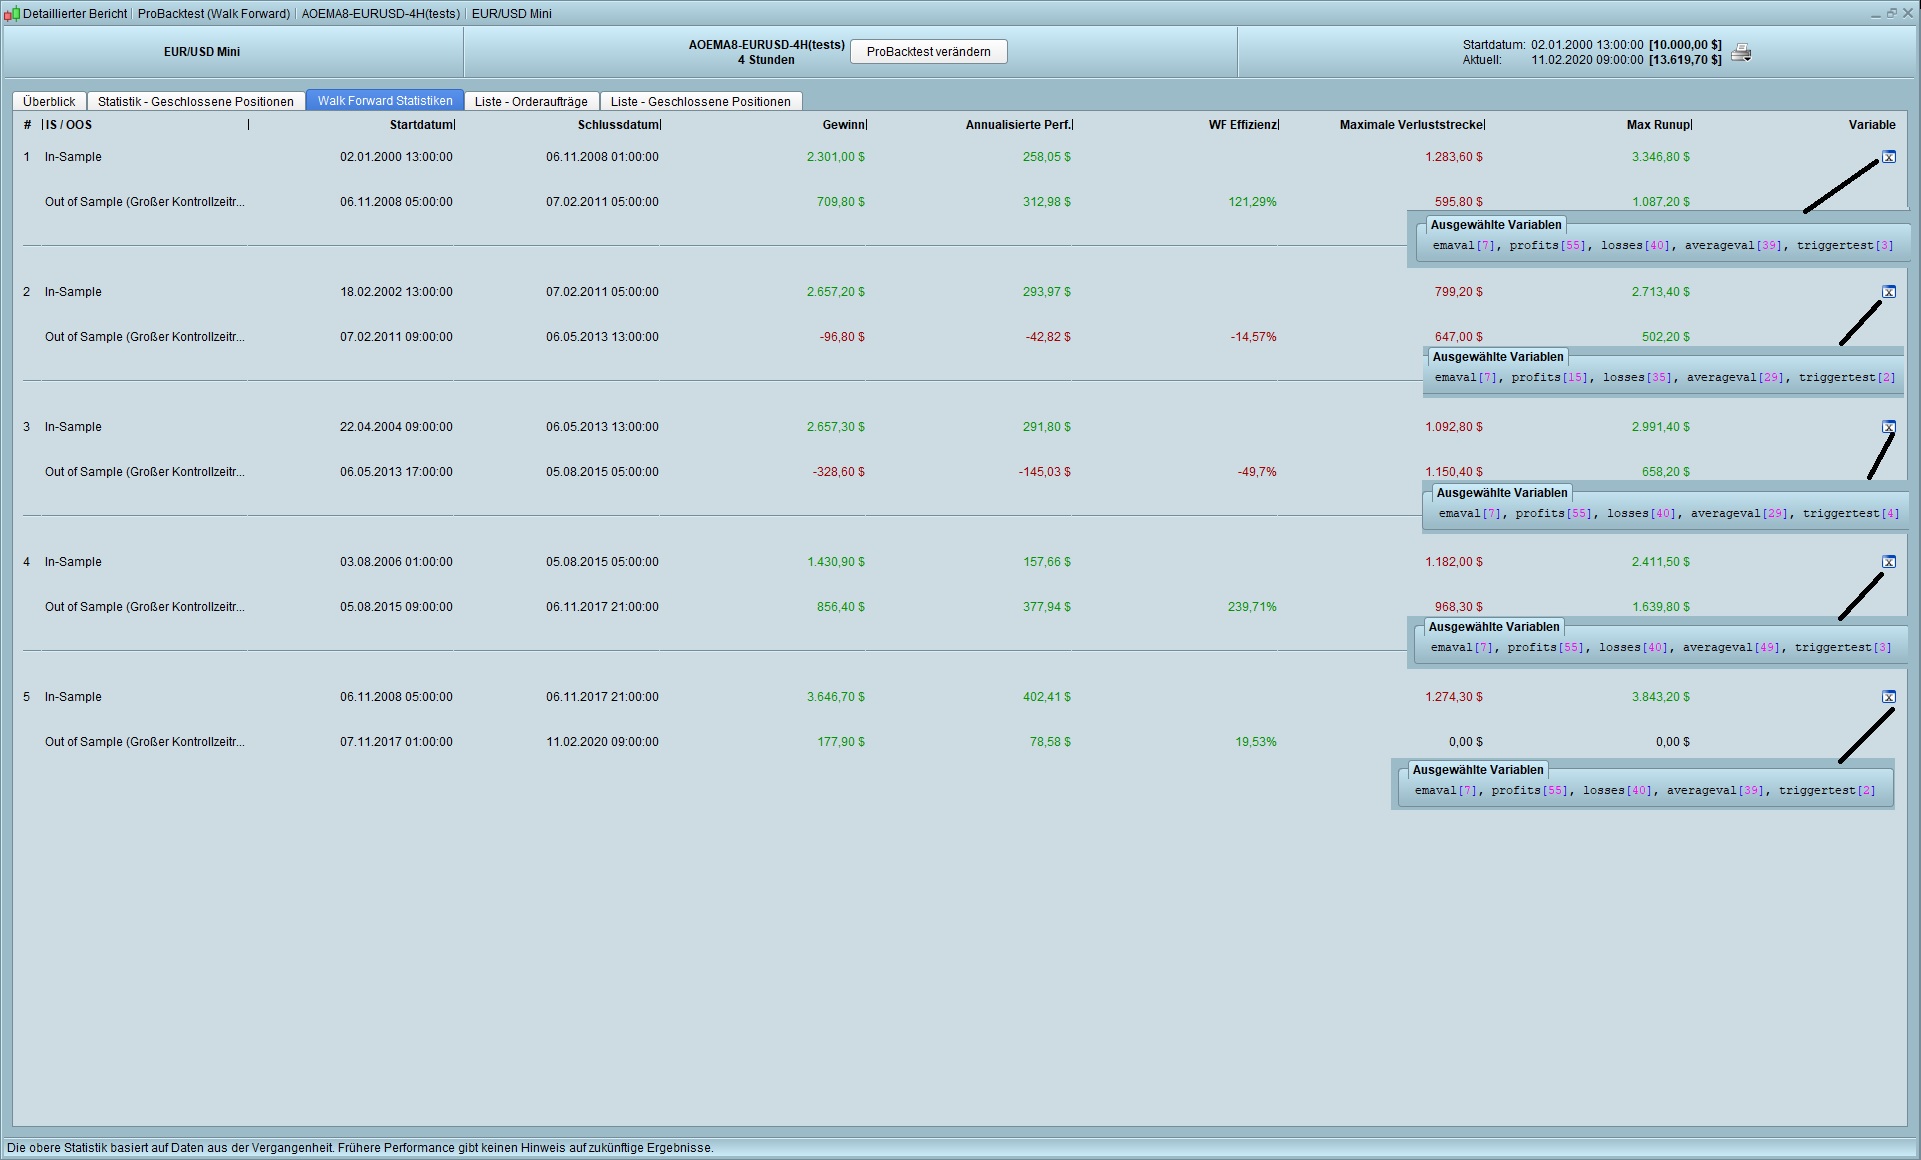This screenshot has width=1921, height=1160.
Task: Open variable icon for walk-forward row 4
Action: (x=1888, y=562)
